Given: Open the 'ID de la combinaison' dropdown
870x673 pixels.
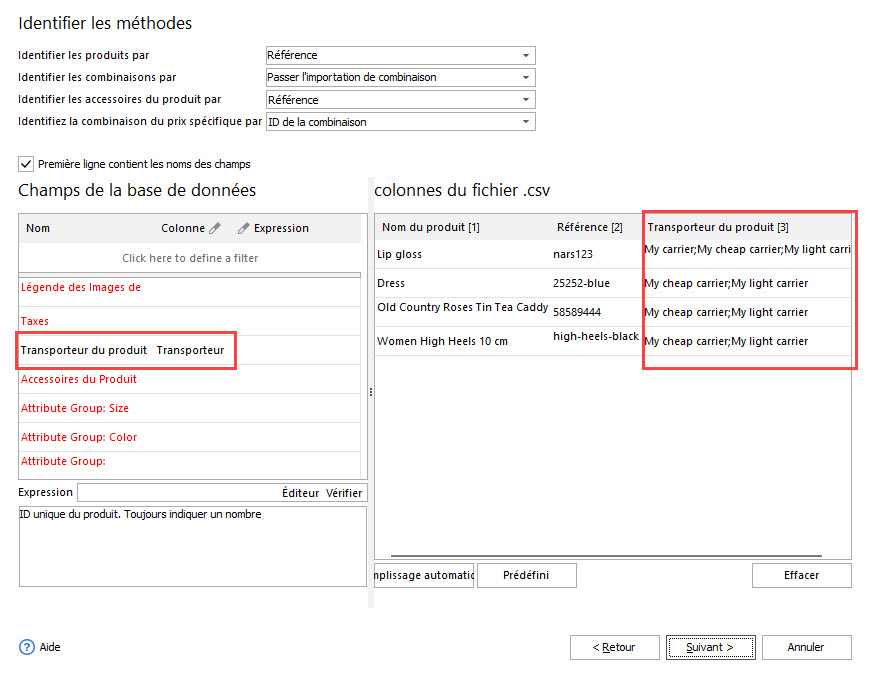Looking at the screenshot, I should coord(401,122).
